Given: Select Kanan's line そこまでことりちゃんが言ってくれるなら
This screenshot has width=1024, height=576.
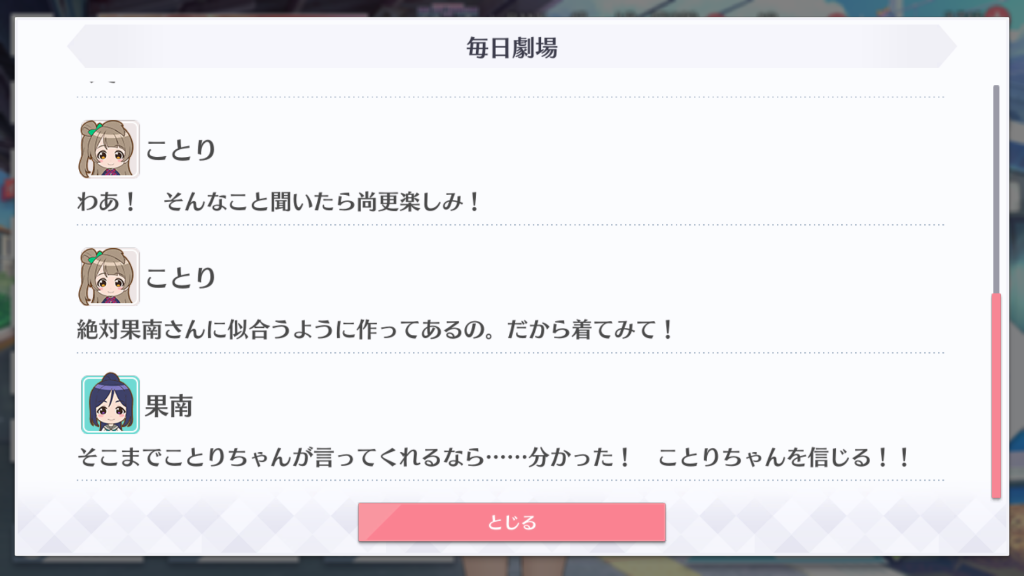Looking at the screenshot, I should coord(494,456).
